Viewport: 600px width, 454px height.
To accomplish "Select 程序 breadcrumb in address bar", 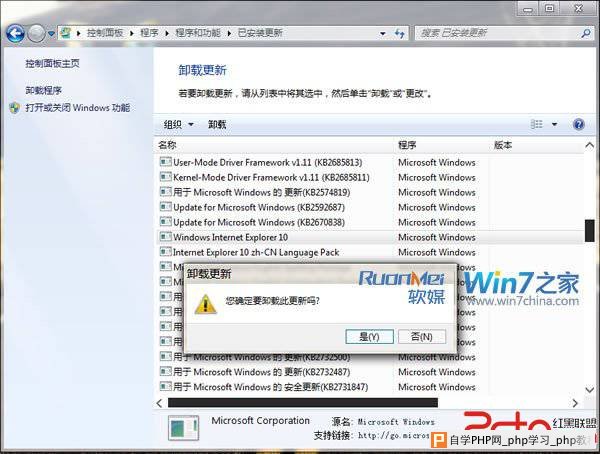I will click(149, 33).
